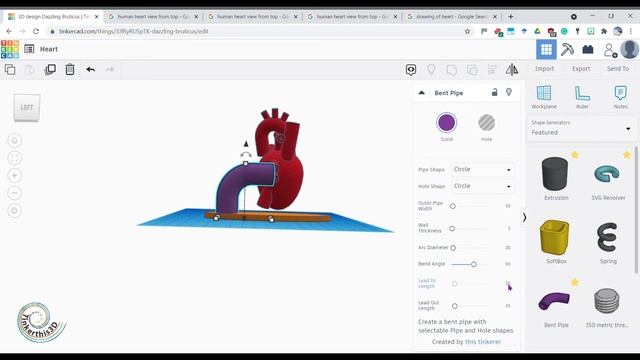Open the this tinkerer link
This screenshot has height=360, width=640.
483,342
